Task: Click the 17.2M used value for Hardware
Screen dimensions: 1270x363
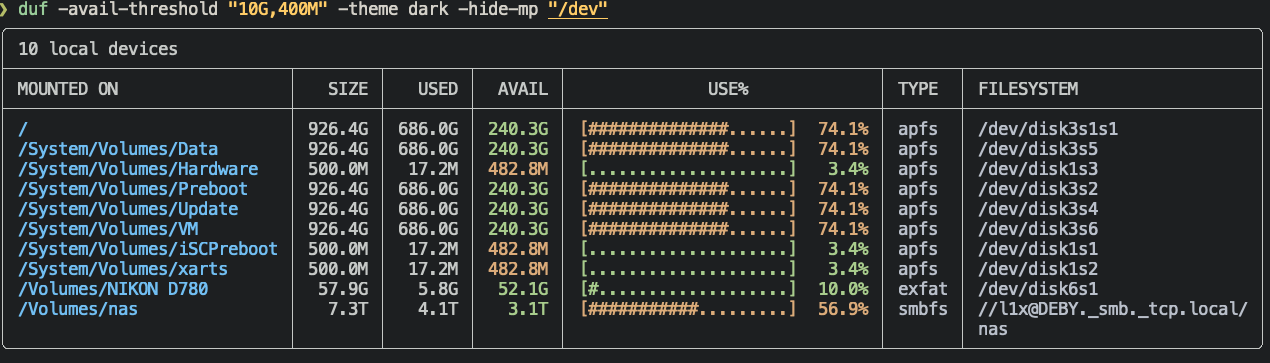Action: coord(433,169)
